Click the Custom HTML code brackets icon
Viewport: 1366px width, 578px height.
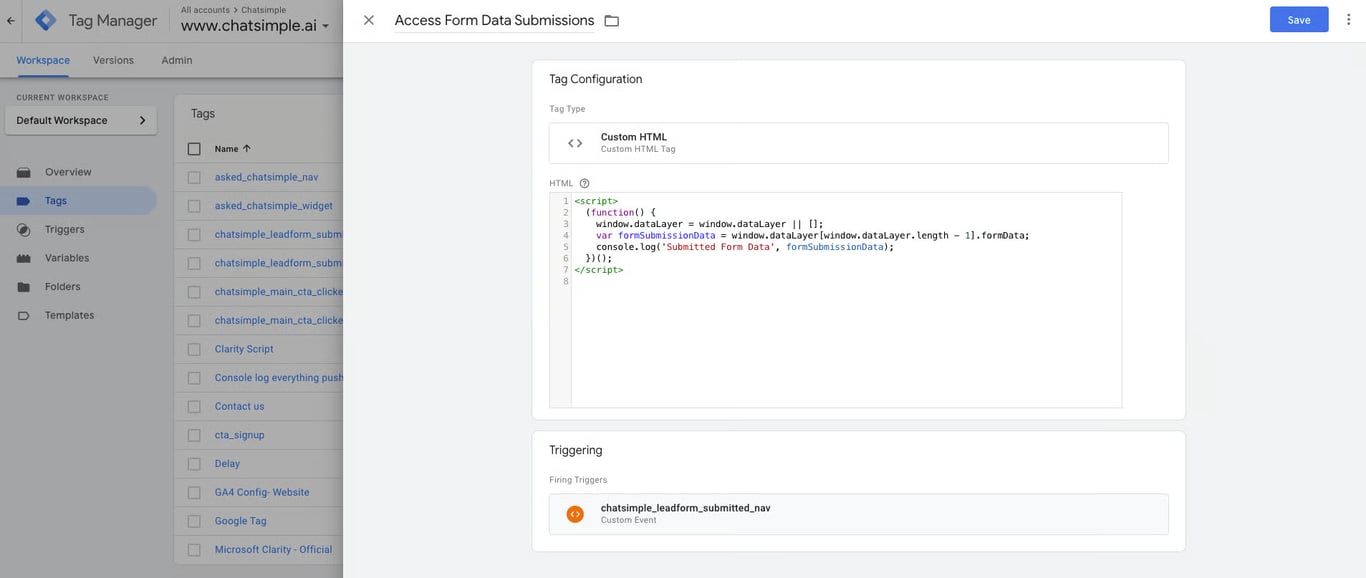click(x=575, y=143)
